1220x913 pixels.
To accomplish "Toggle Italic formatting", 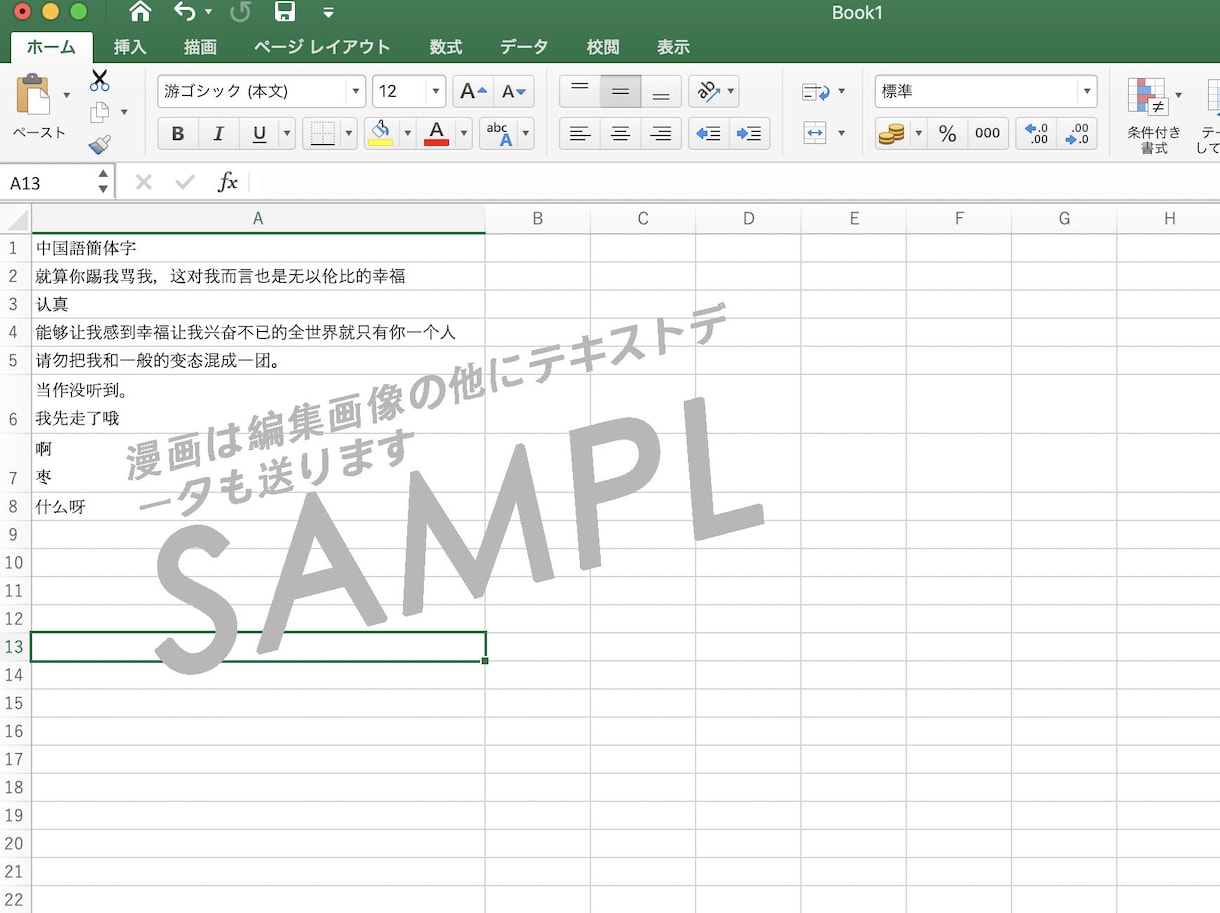I will 218,133.
